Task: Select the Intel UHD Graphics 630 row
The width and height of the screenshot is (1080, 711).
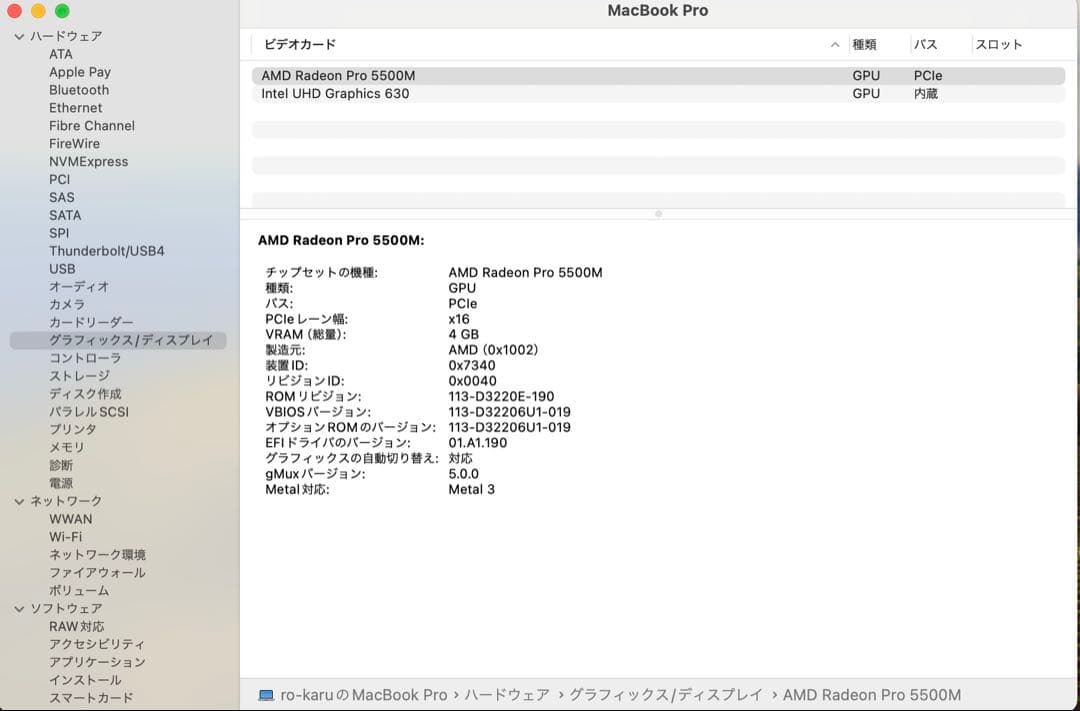Action: click(x=400, y=93)
